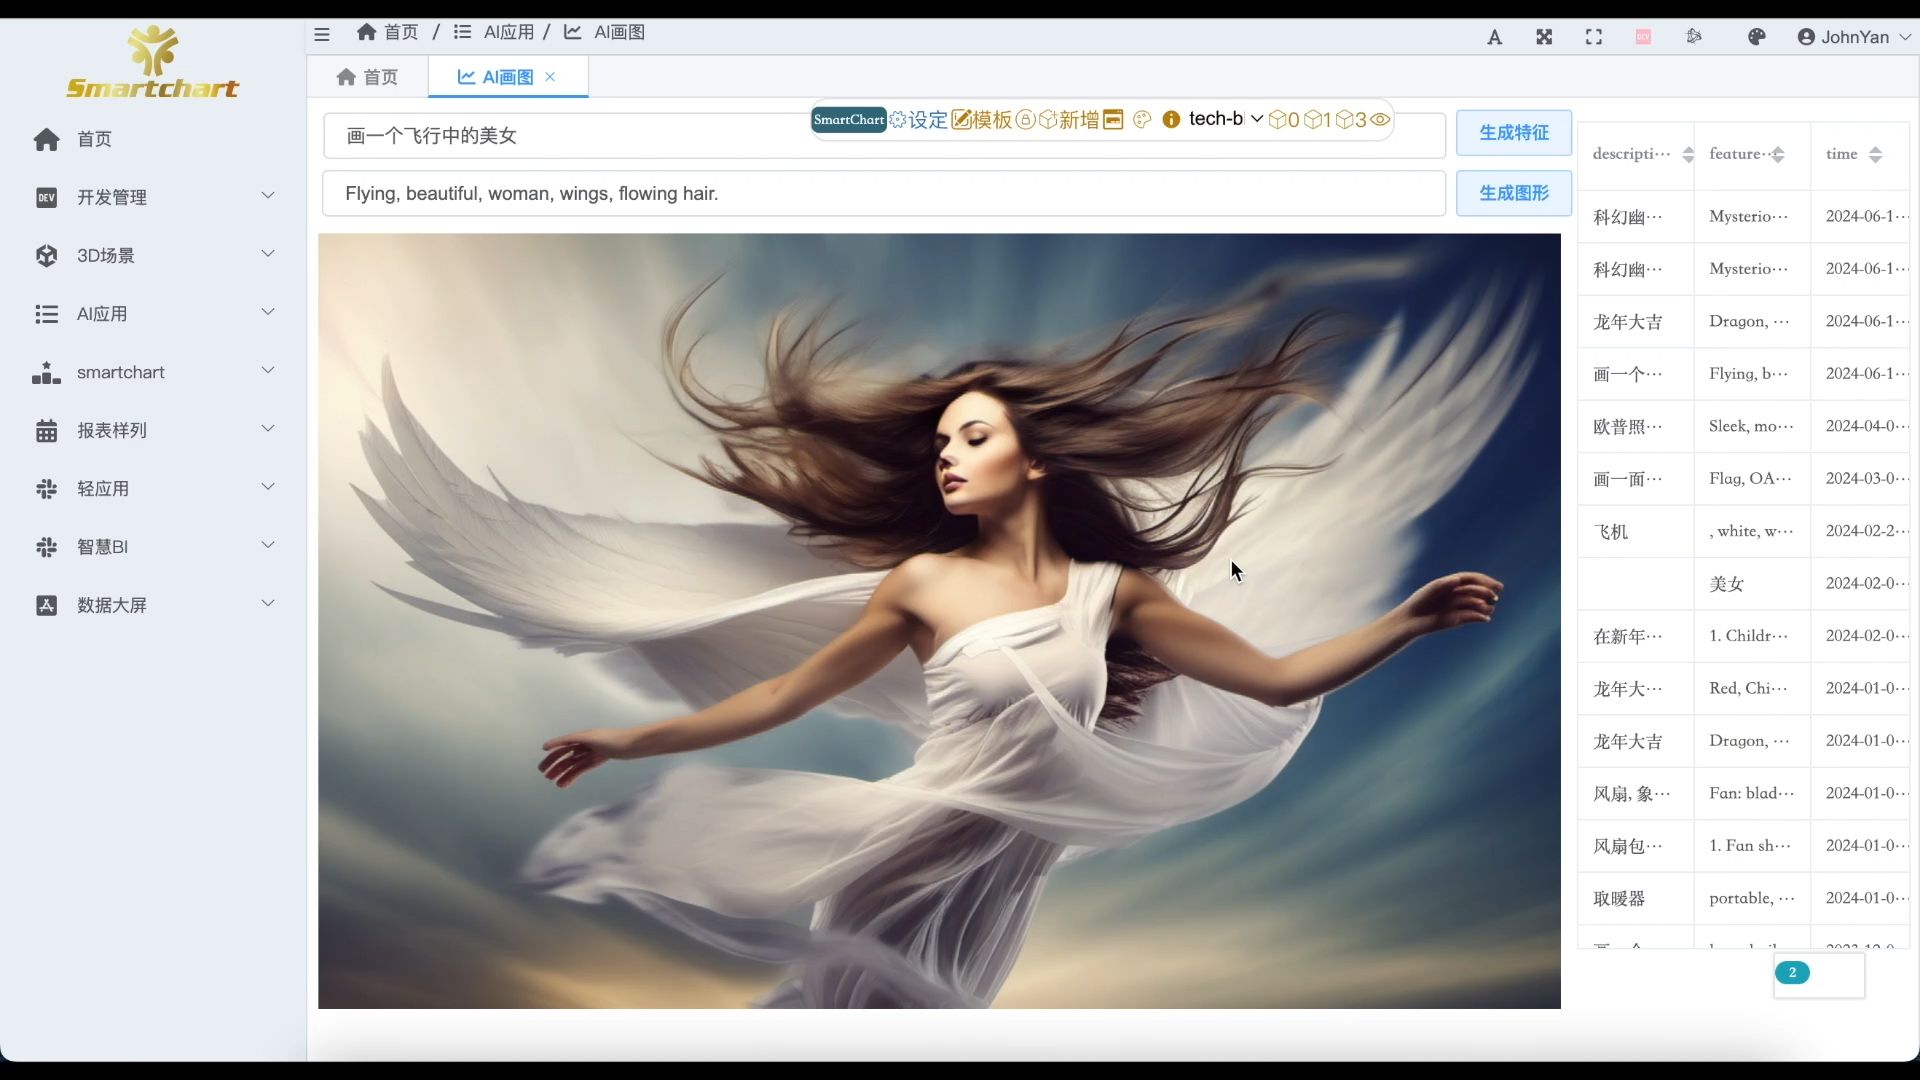Click the small palette icon in the toolbar
This screenshot has height=1080, width=1920.
point(1142,120)
